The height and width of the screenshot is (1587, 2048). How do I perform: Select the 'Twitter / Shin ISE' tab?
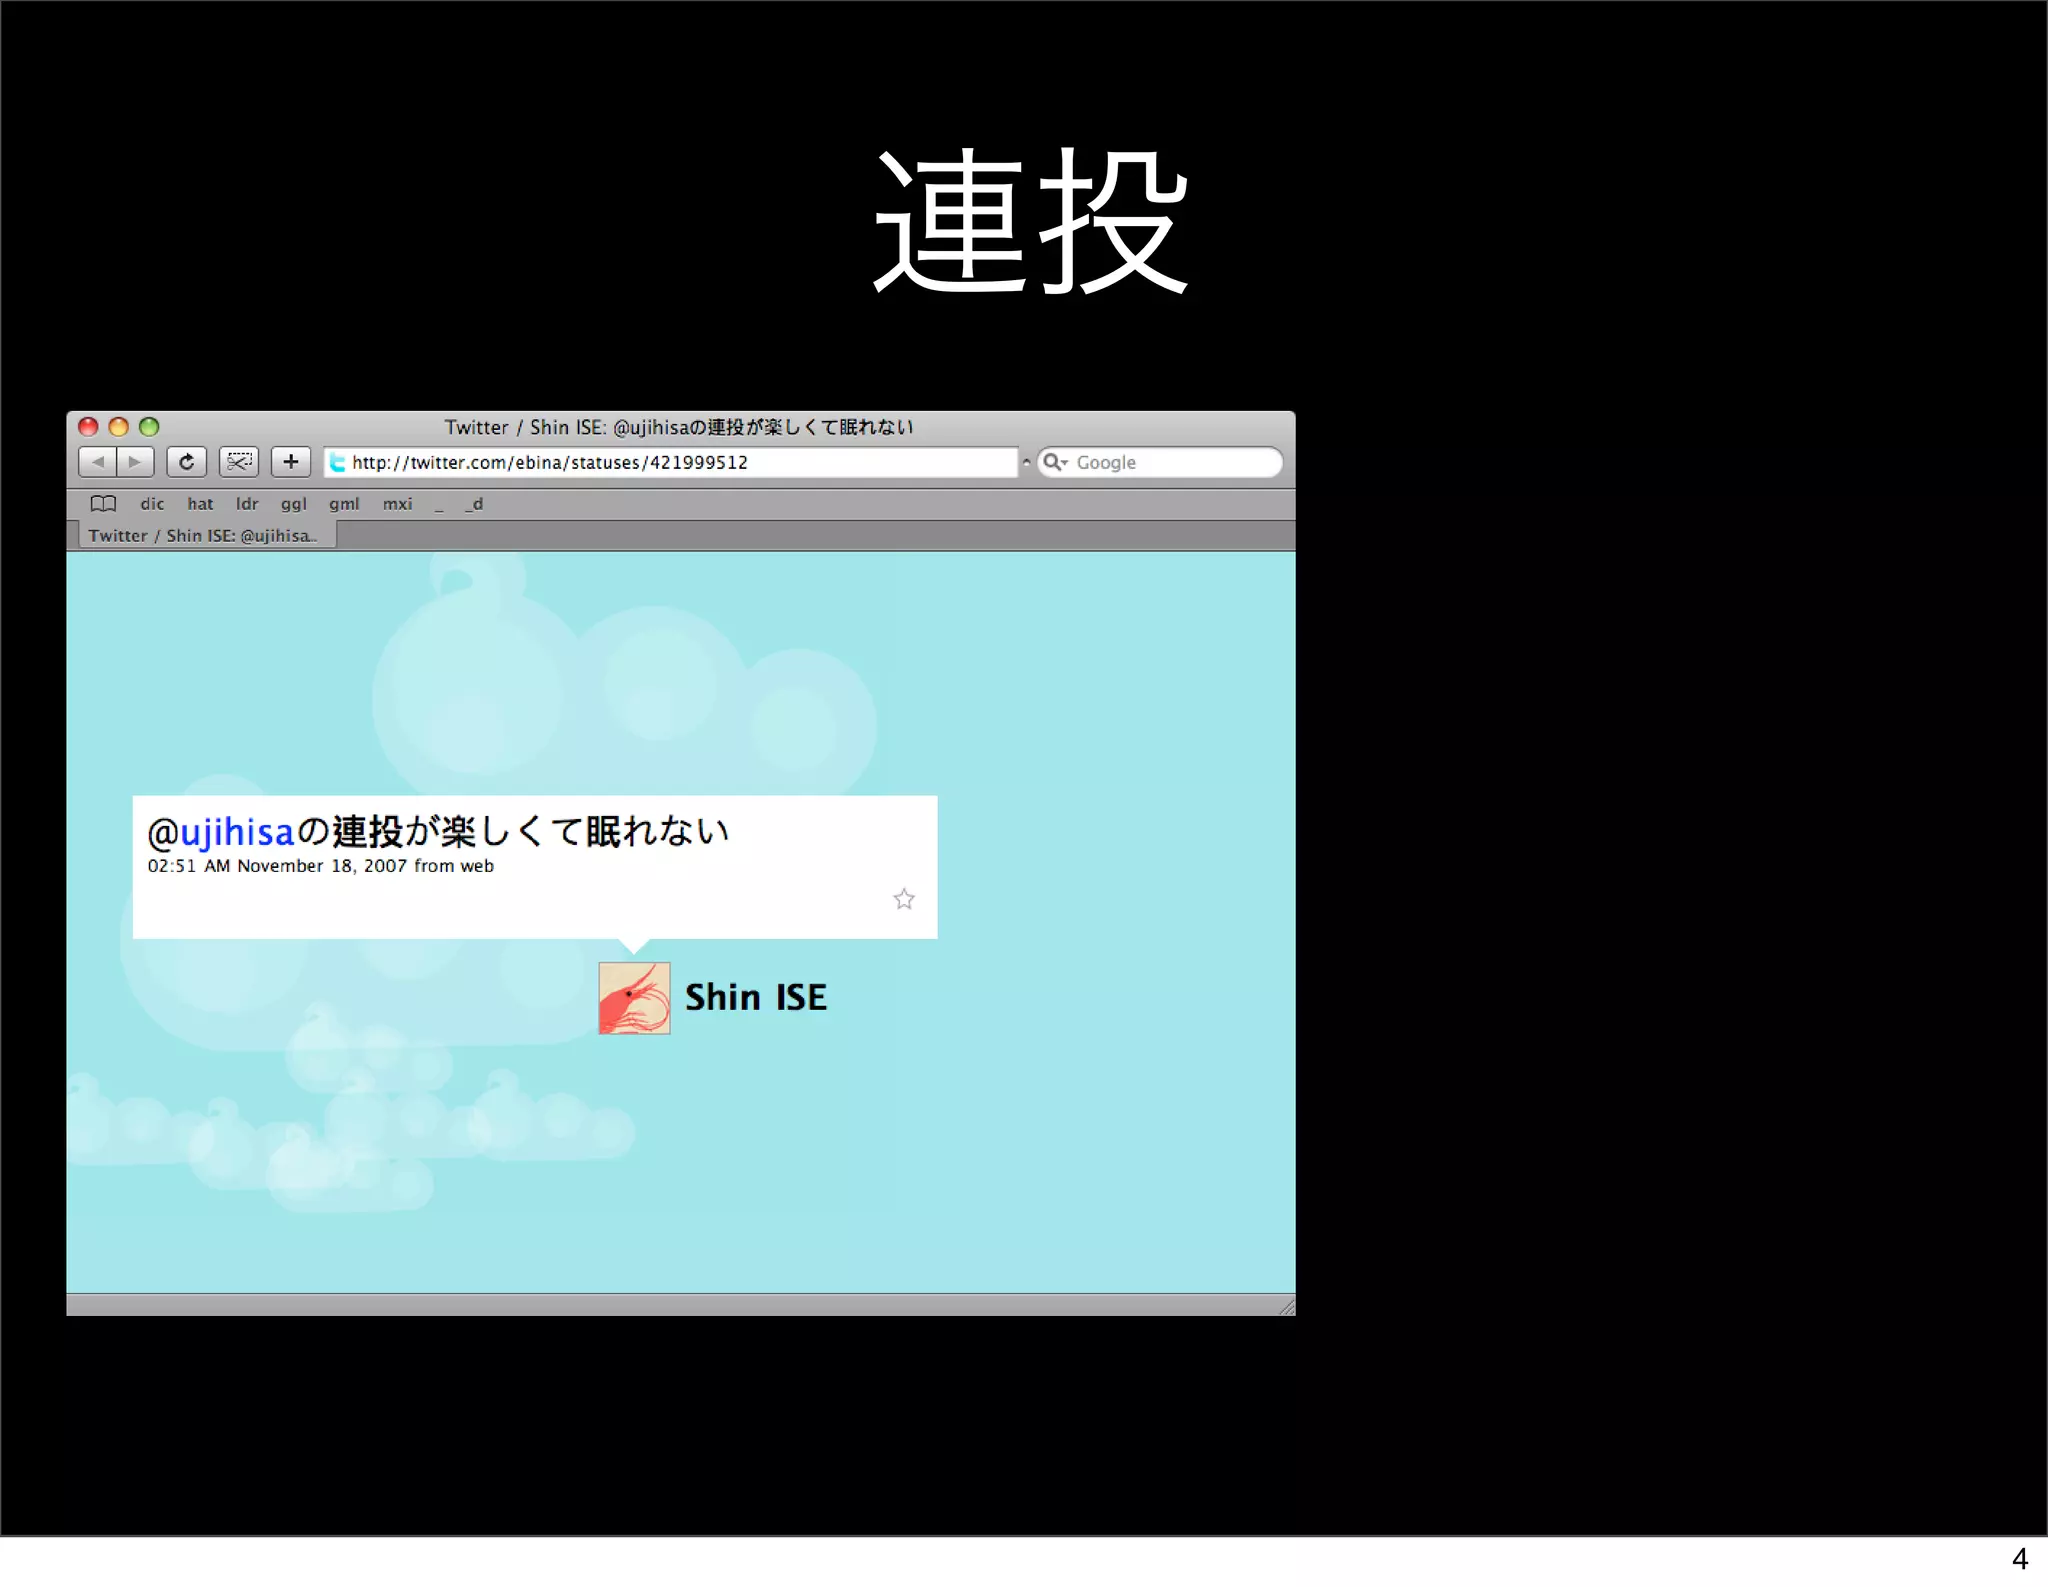click(202, 536)
